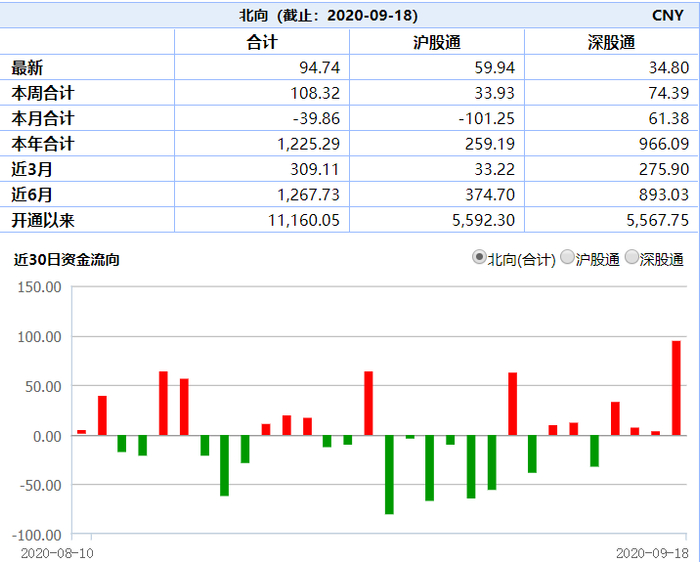
Task: Click the 近3月 row label
Action: pos(32,170)
